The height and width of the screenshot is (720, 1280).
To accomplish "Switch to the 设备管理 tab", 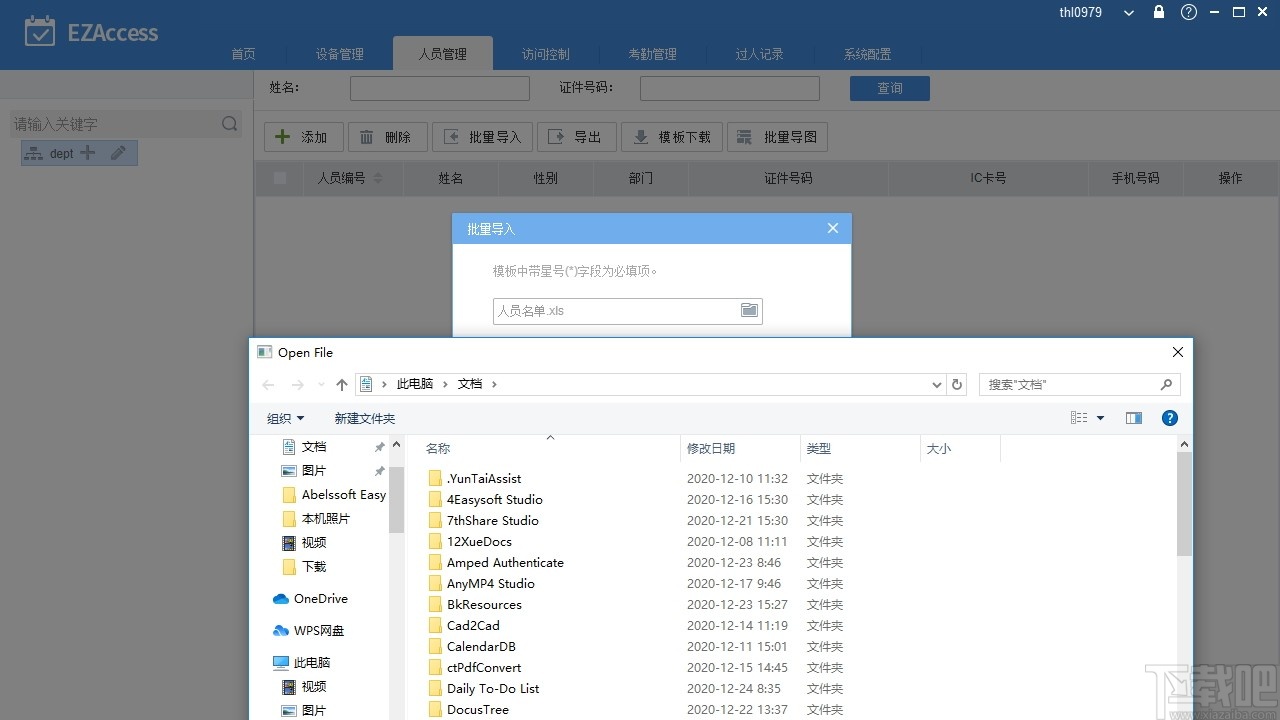I will pos(340,54).
